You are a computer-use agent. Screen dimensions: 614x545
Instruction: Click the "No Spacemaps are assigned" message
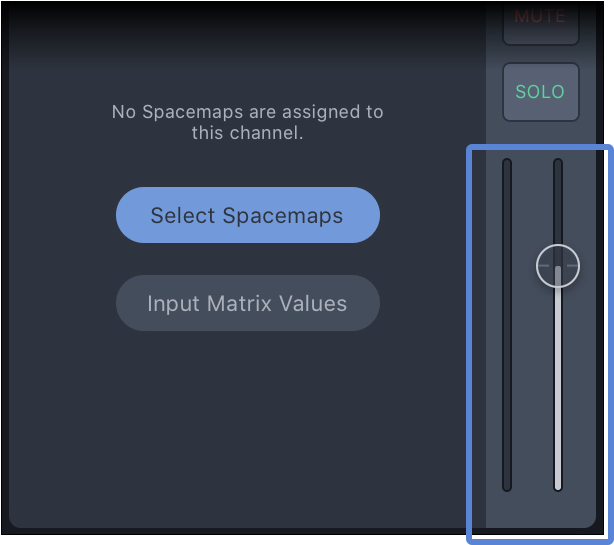click(247, 122)
